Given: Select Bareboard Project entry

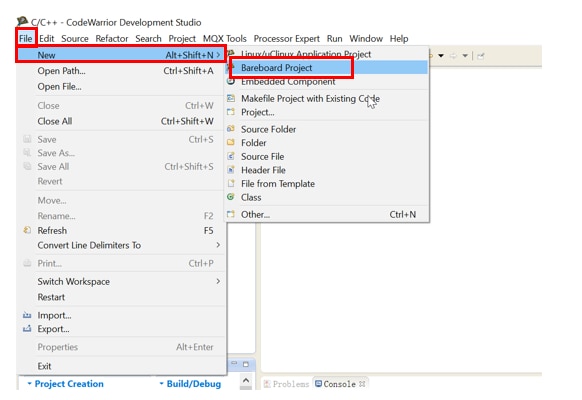Looking at the screenshot, I should point(327,68).
